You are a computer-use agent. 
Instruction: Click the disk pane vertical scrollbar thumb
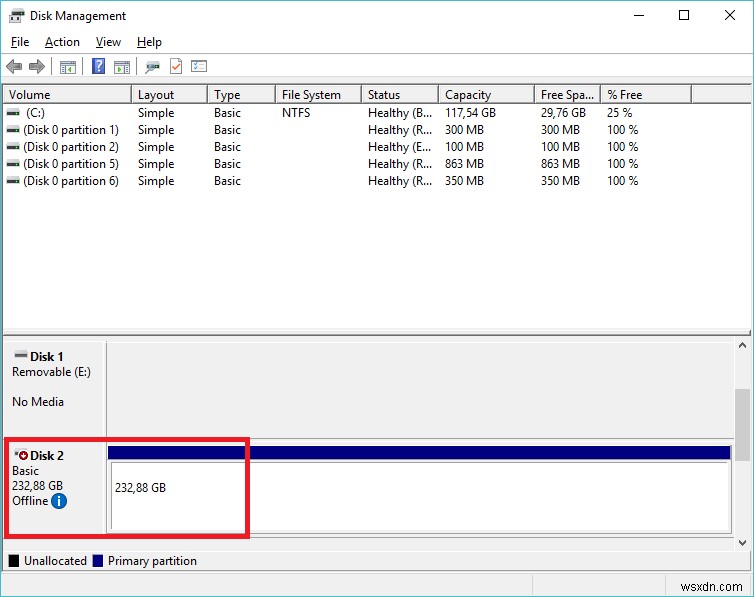point(742,424)
